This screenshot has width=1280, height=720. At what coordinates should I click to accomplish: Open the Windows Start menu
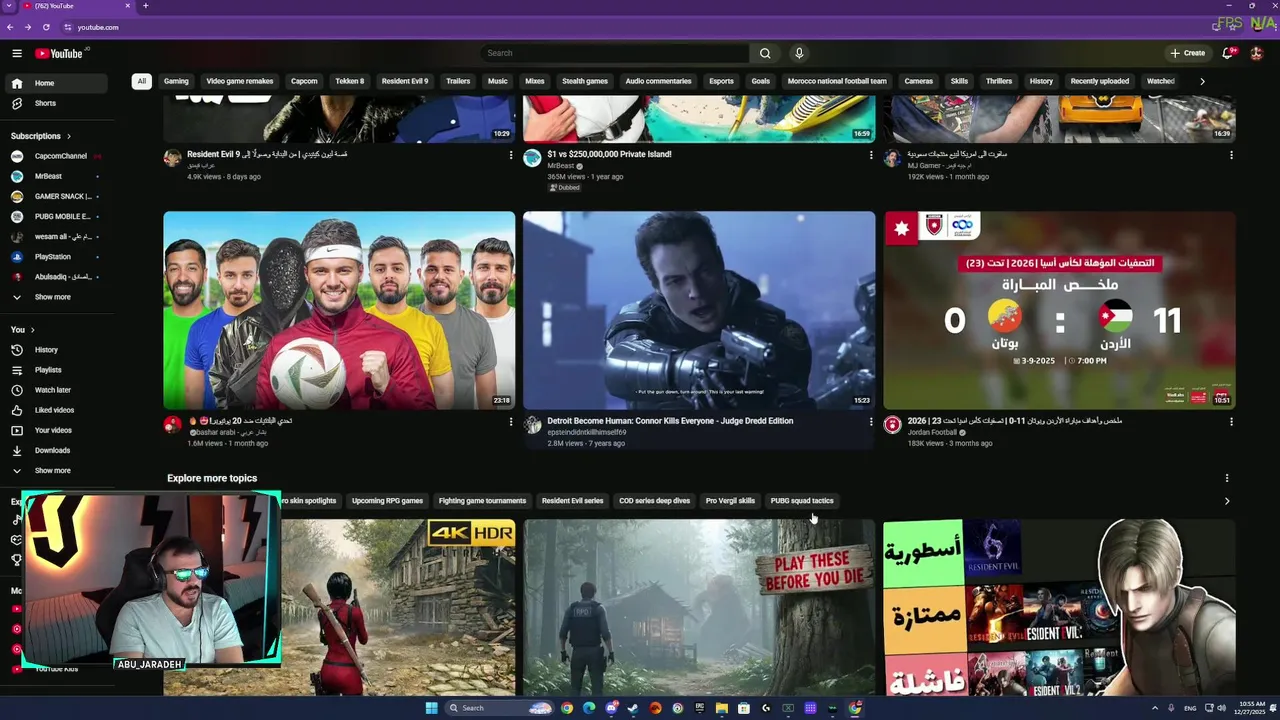click(431, 708)
